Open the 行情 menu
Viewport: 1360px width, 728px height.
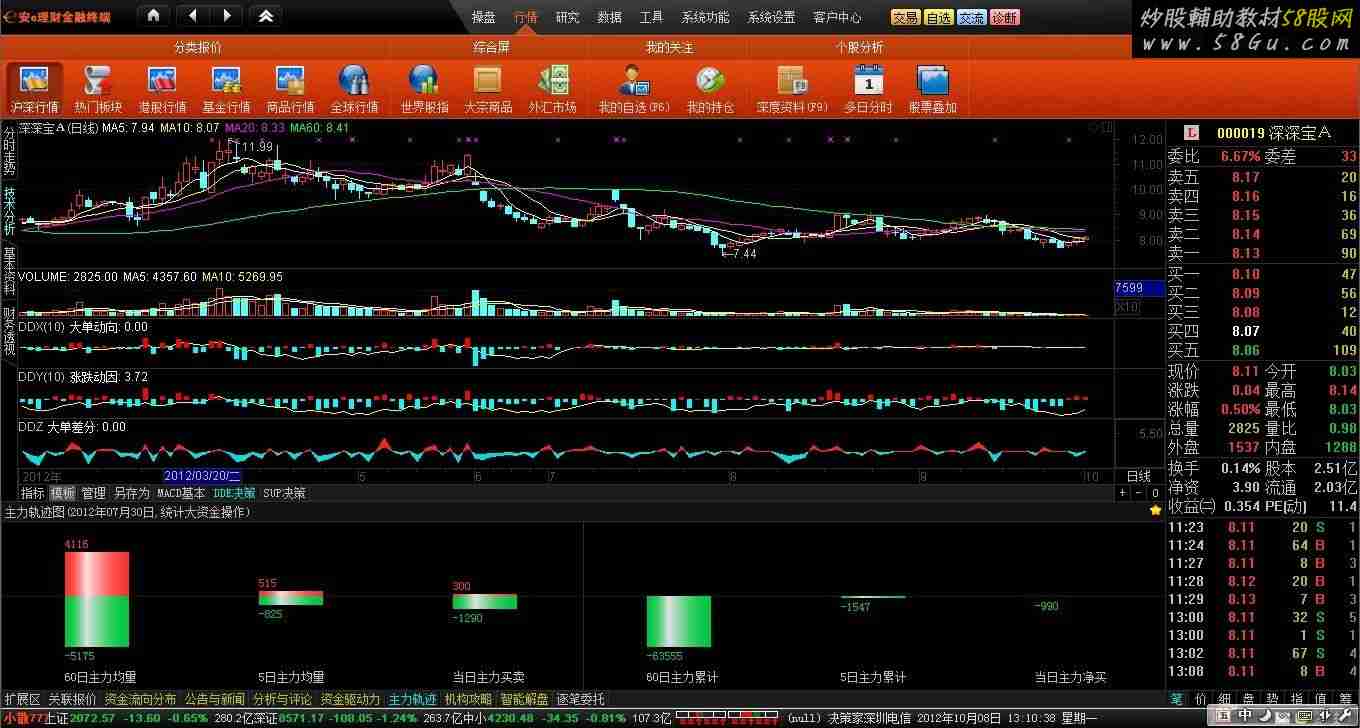tap(526, 17)
